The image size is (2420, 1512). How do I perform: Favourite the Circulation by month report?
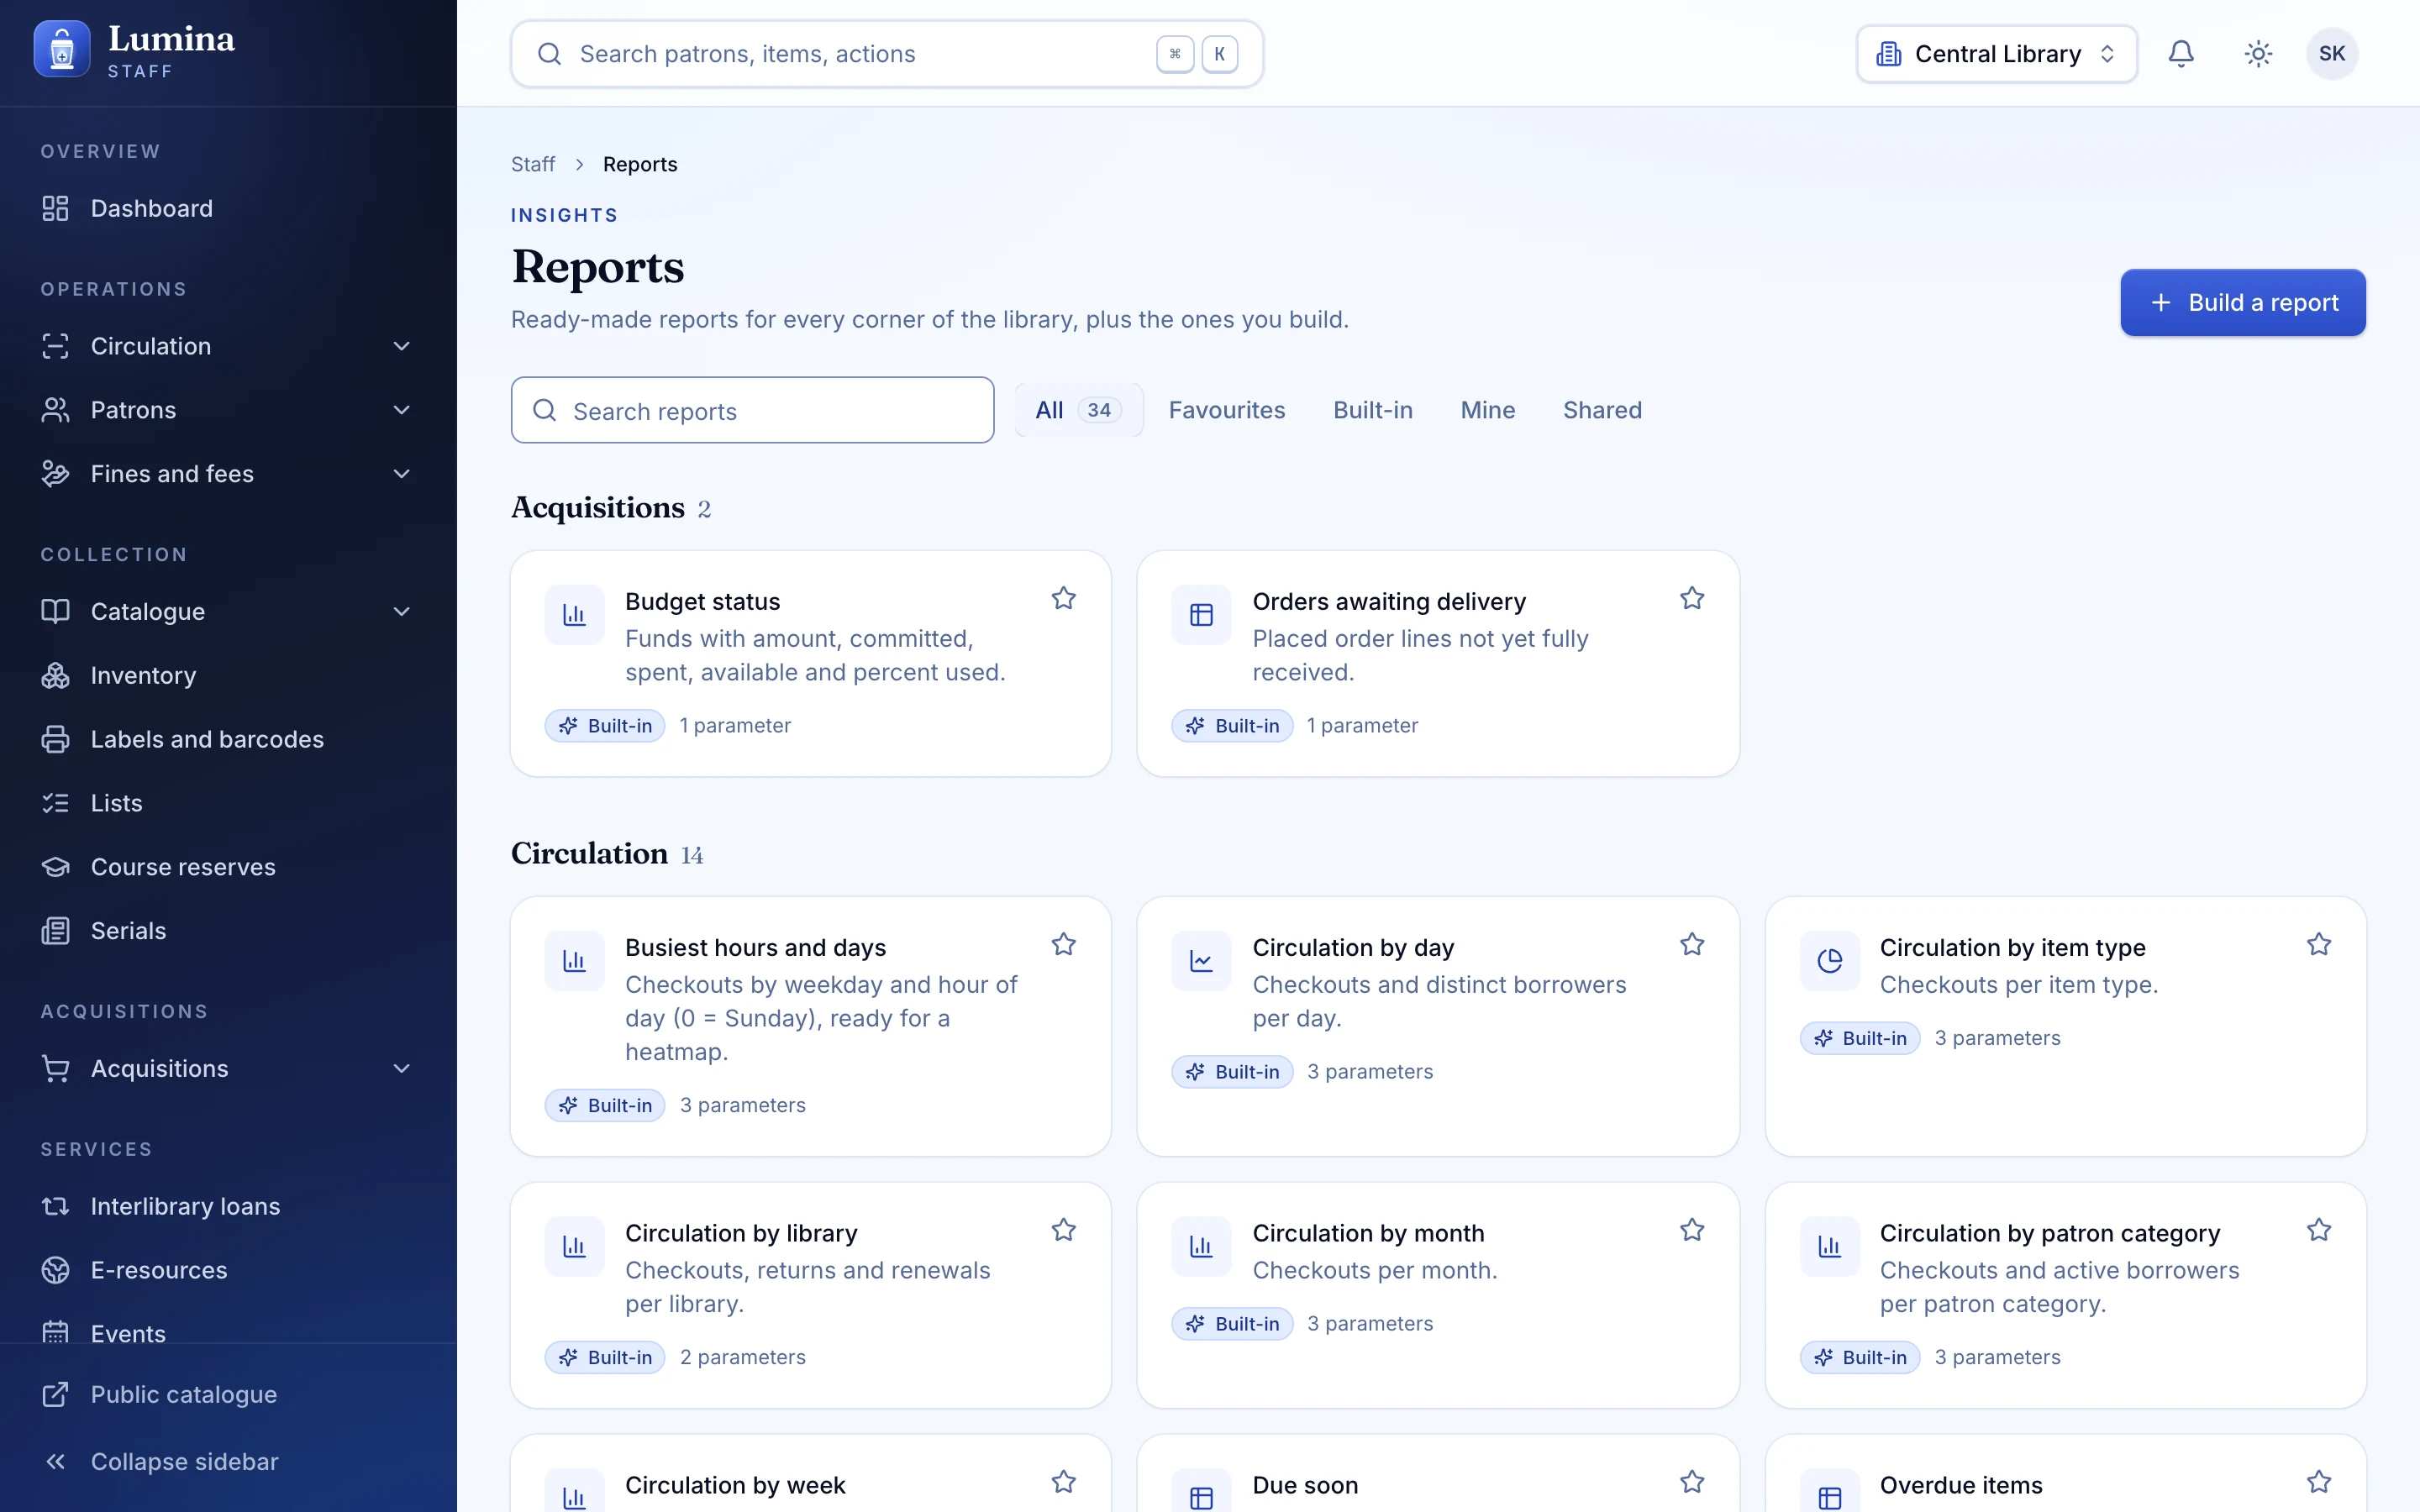pos(1692,1230)
